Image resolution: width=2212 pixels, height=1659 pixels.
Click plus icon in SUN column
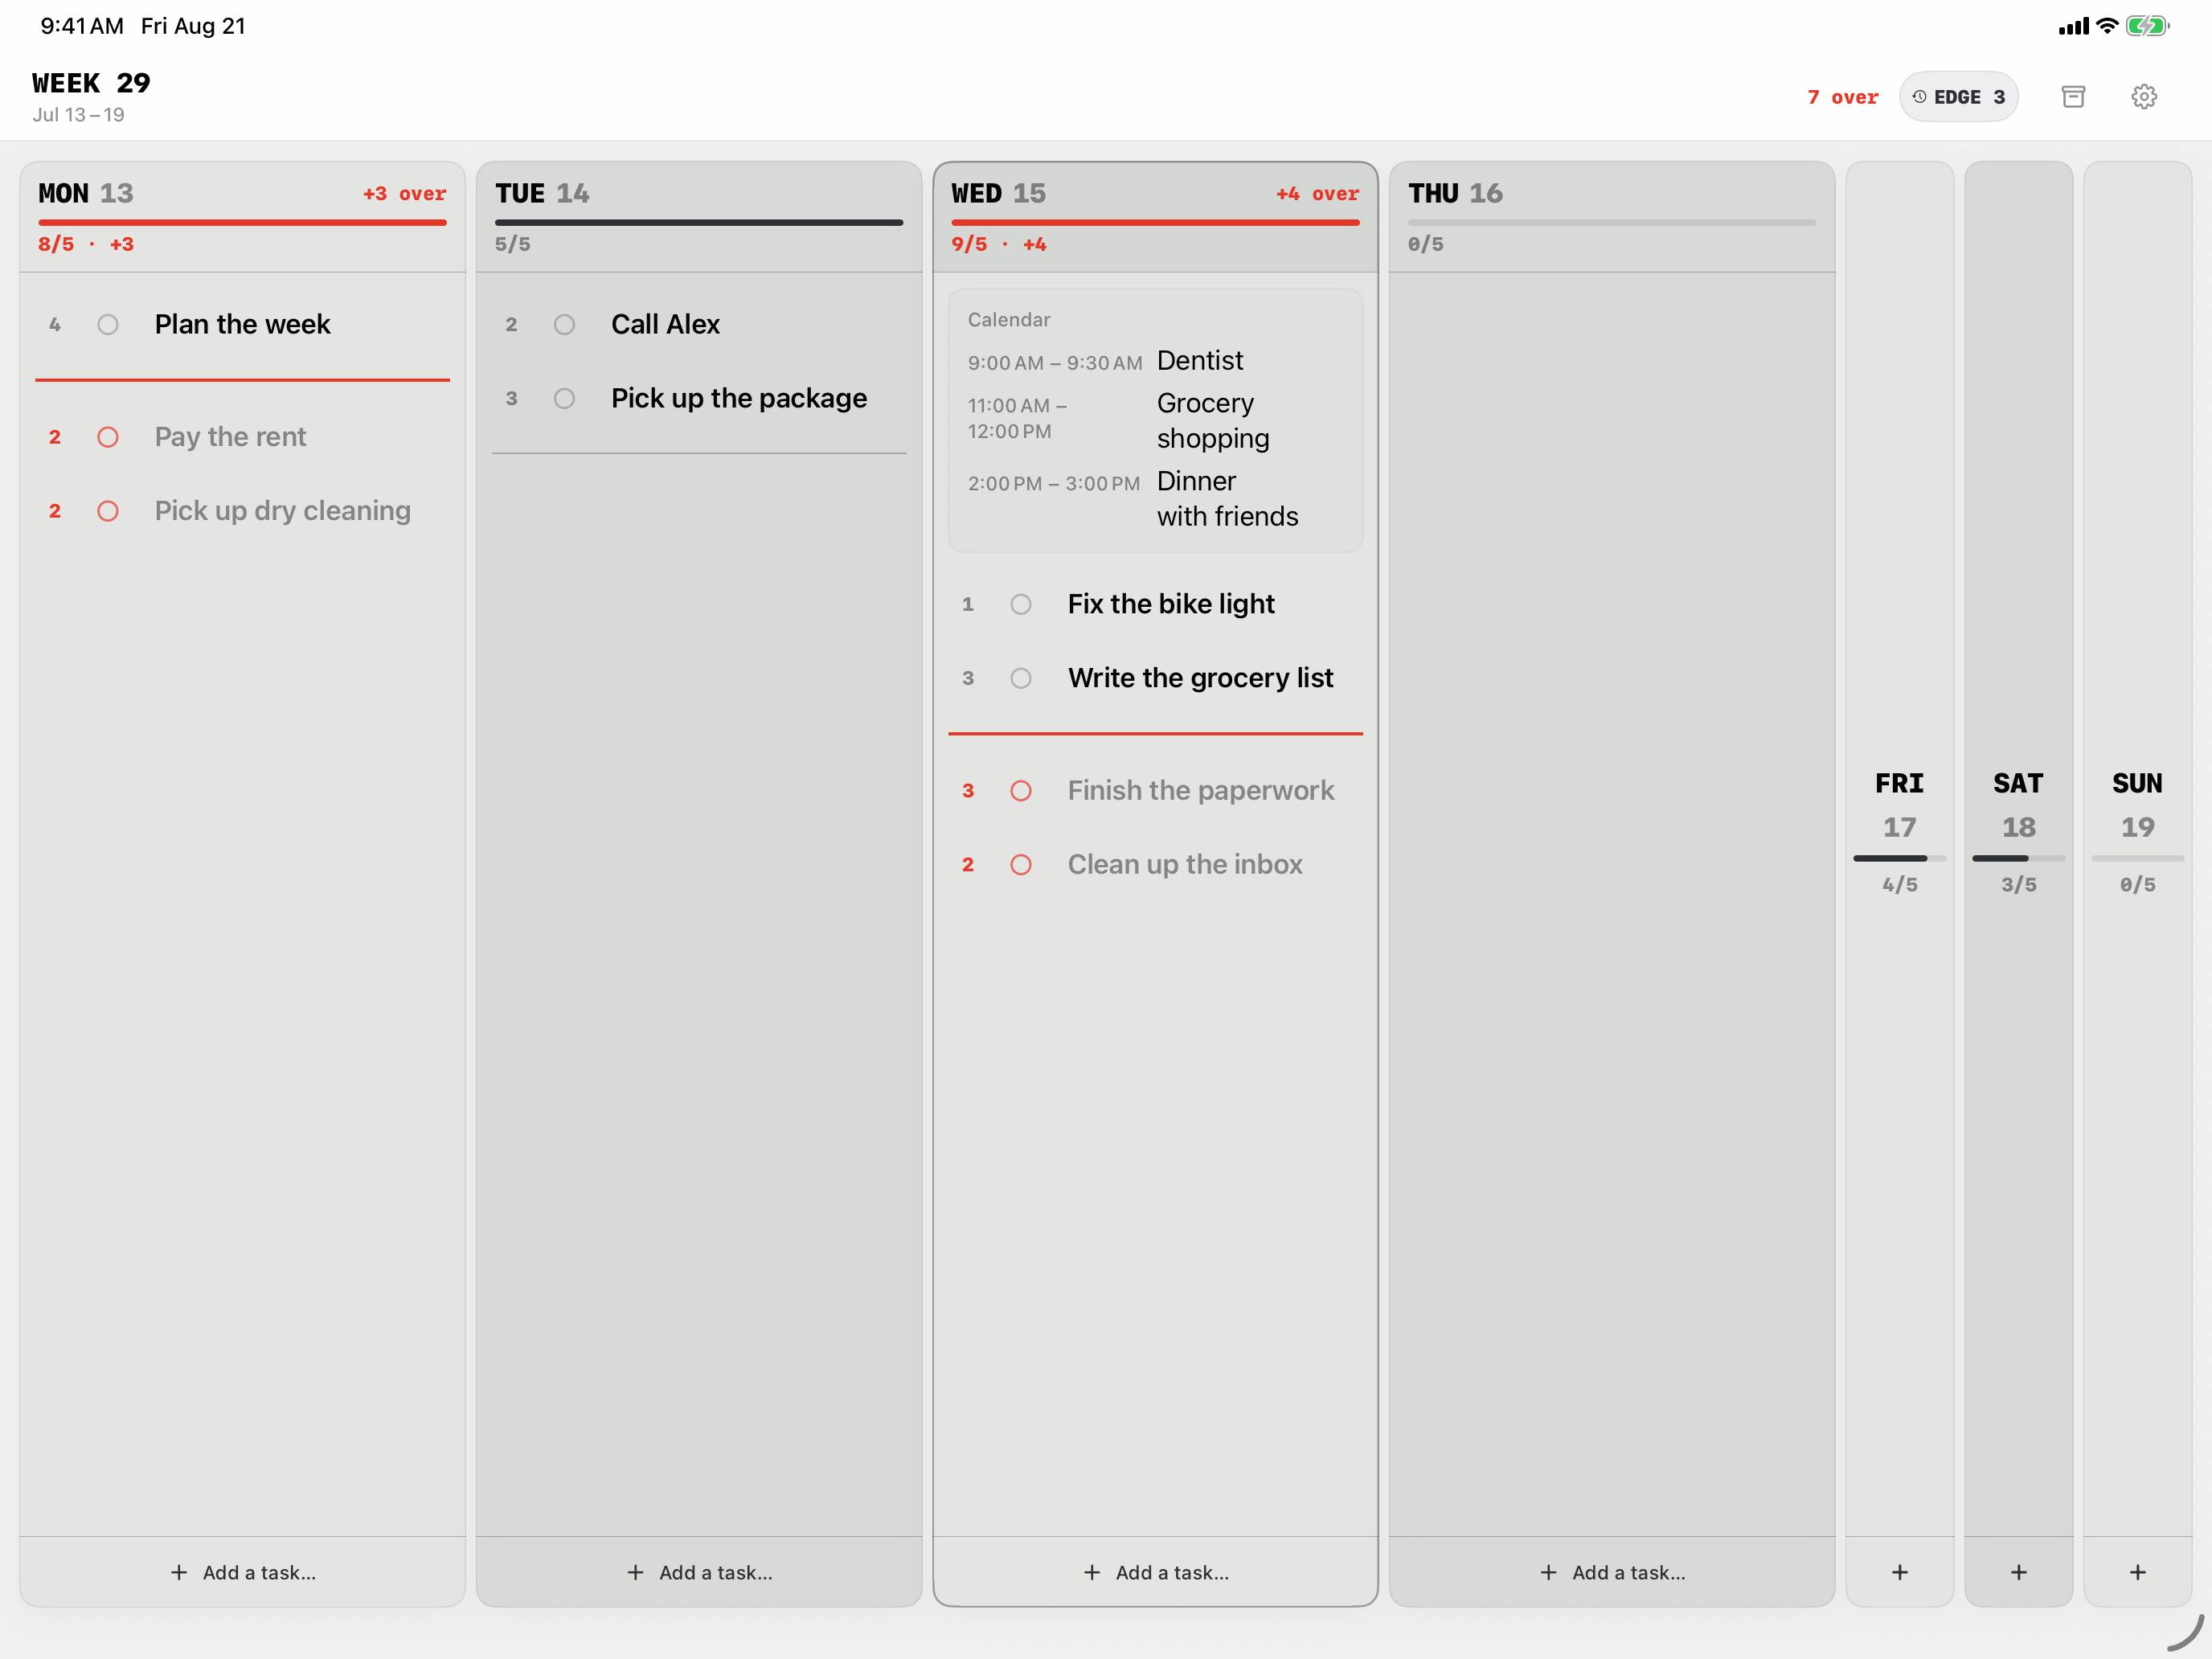pyautogui.click(x=2138, y=1572)
